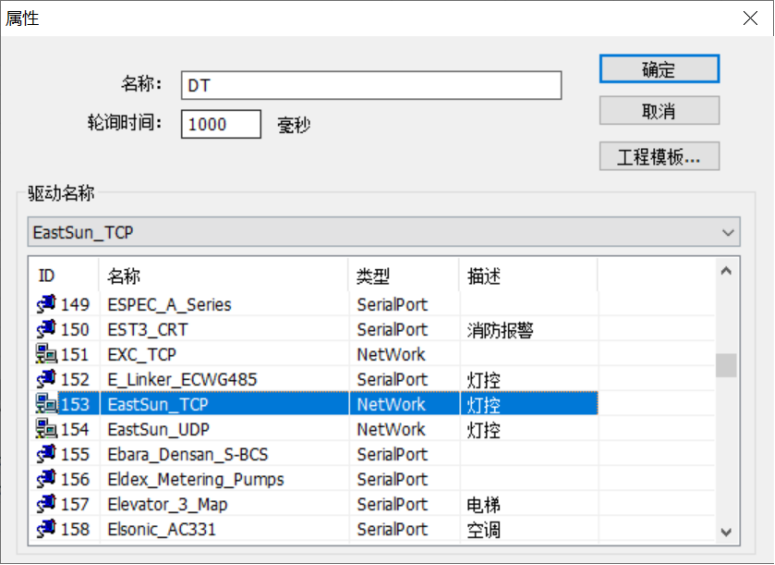Select driver Ebara_Densan_S-BCS
This screenshot has width=775, height=565.
[188, 454]
